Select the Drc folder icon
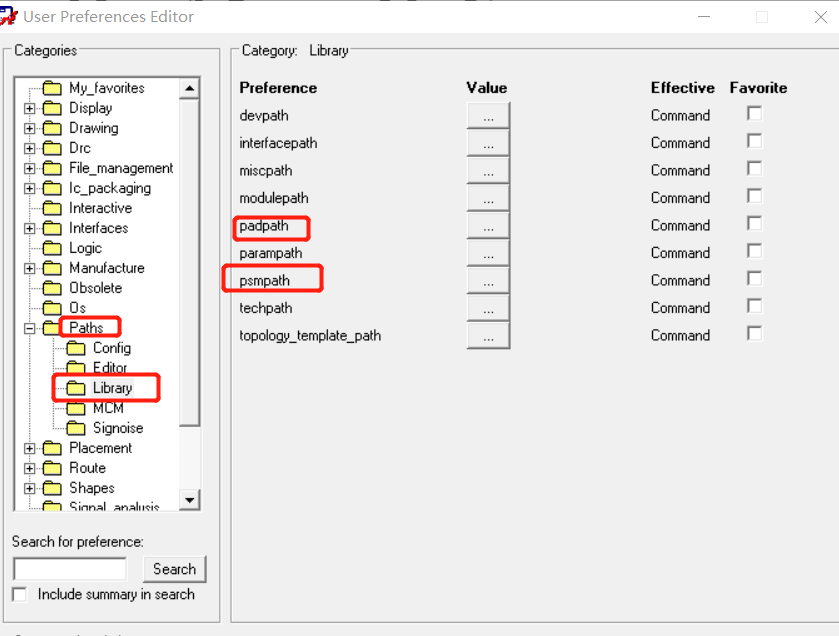The width and height of the screenshot is (839, 636). pos(52,148)
